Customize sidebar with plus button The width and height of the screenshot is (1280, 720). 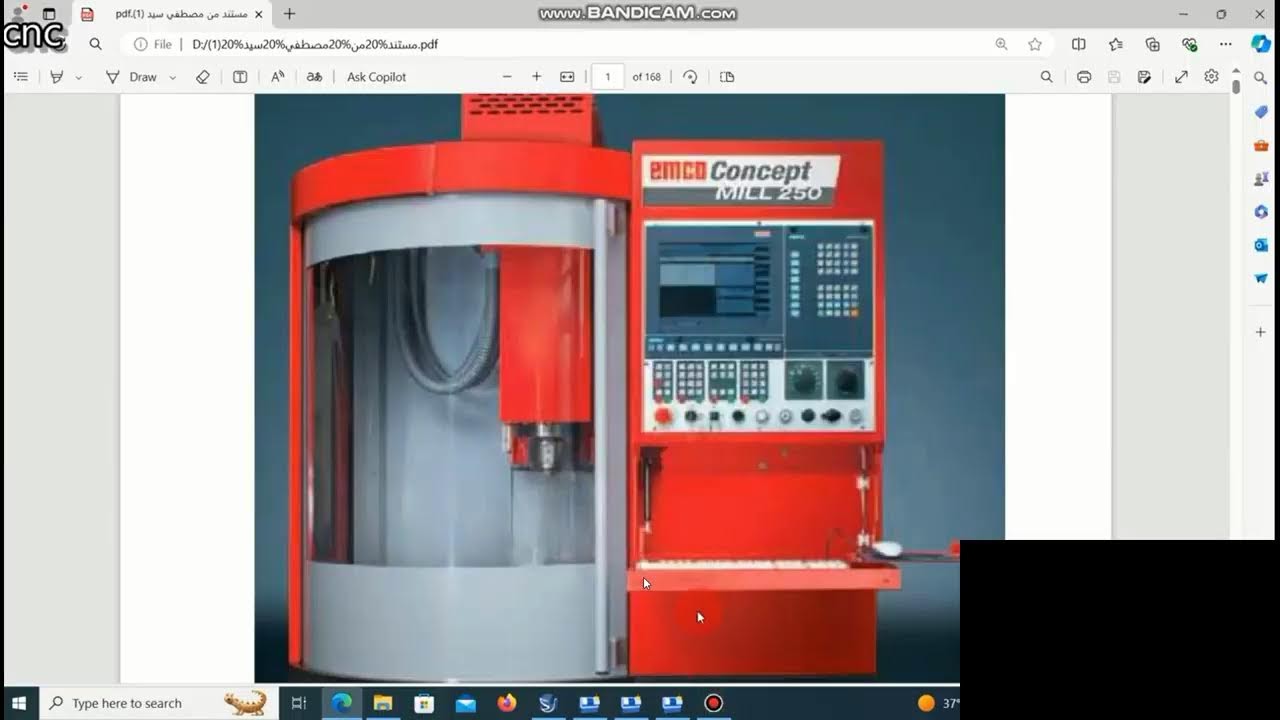(x=1261, y=332)
